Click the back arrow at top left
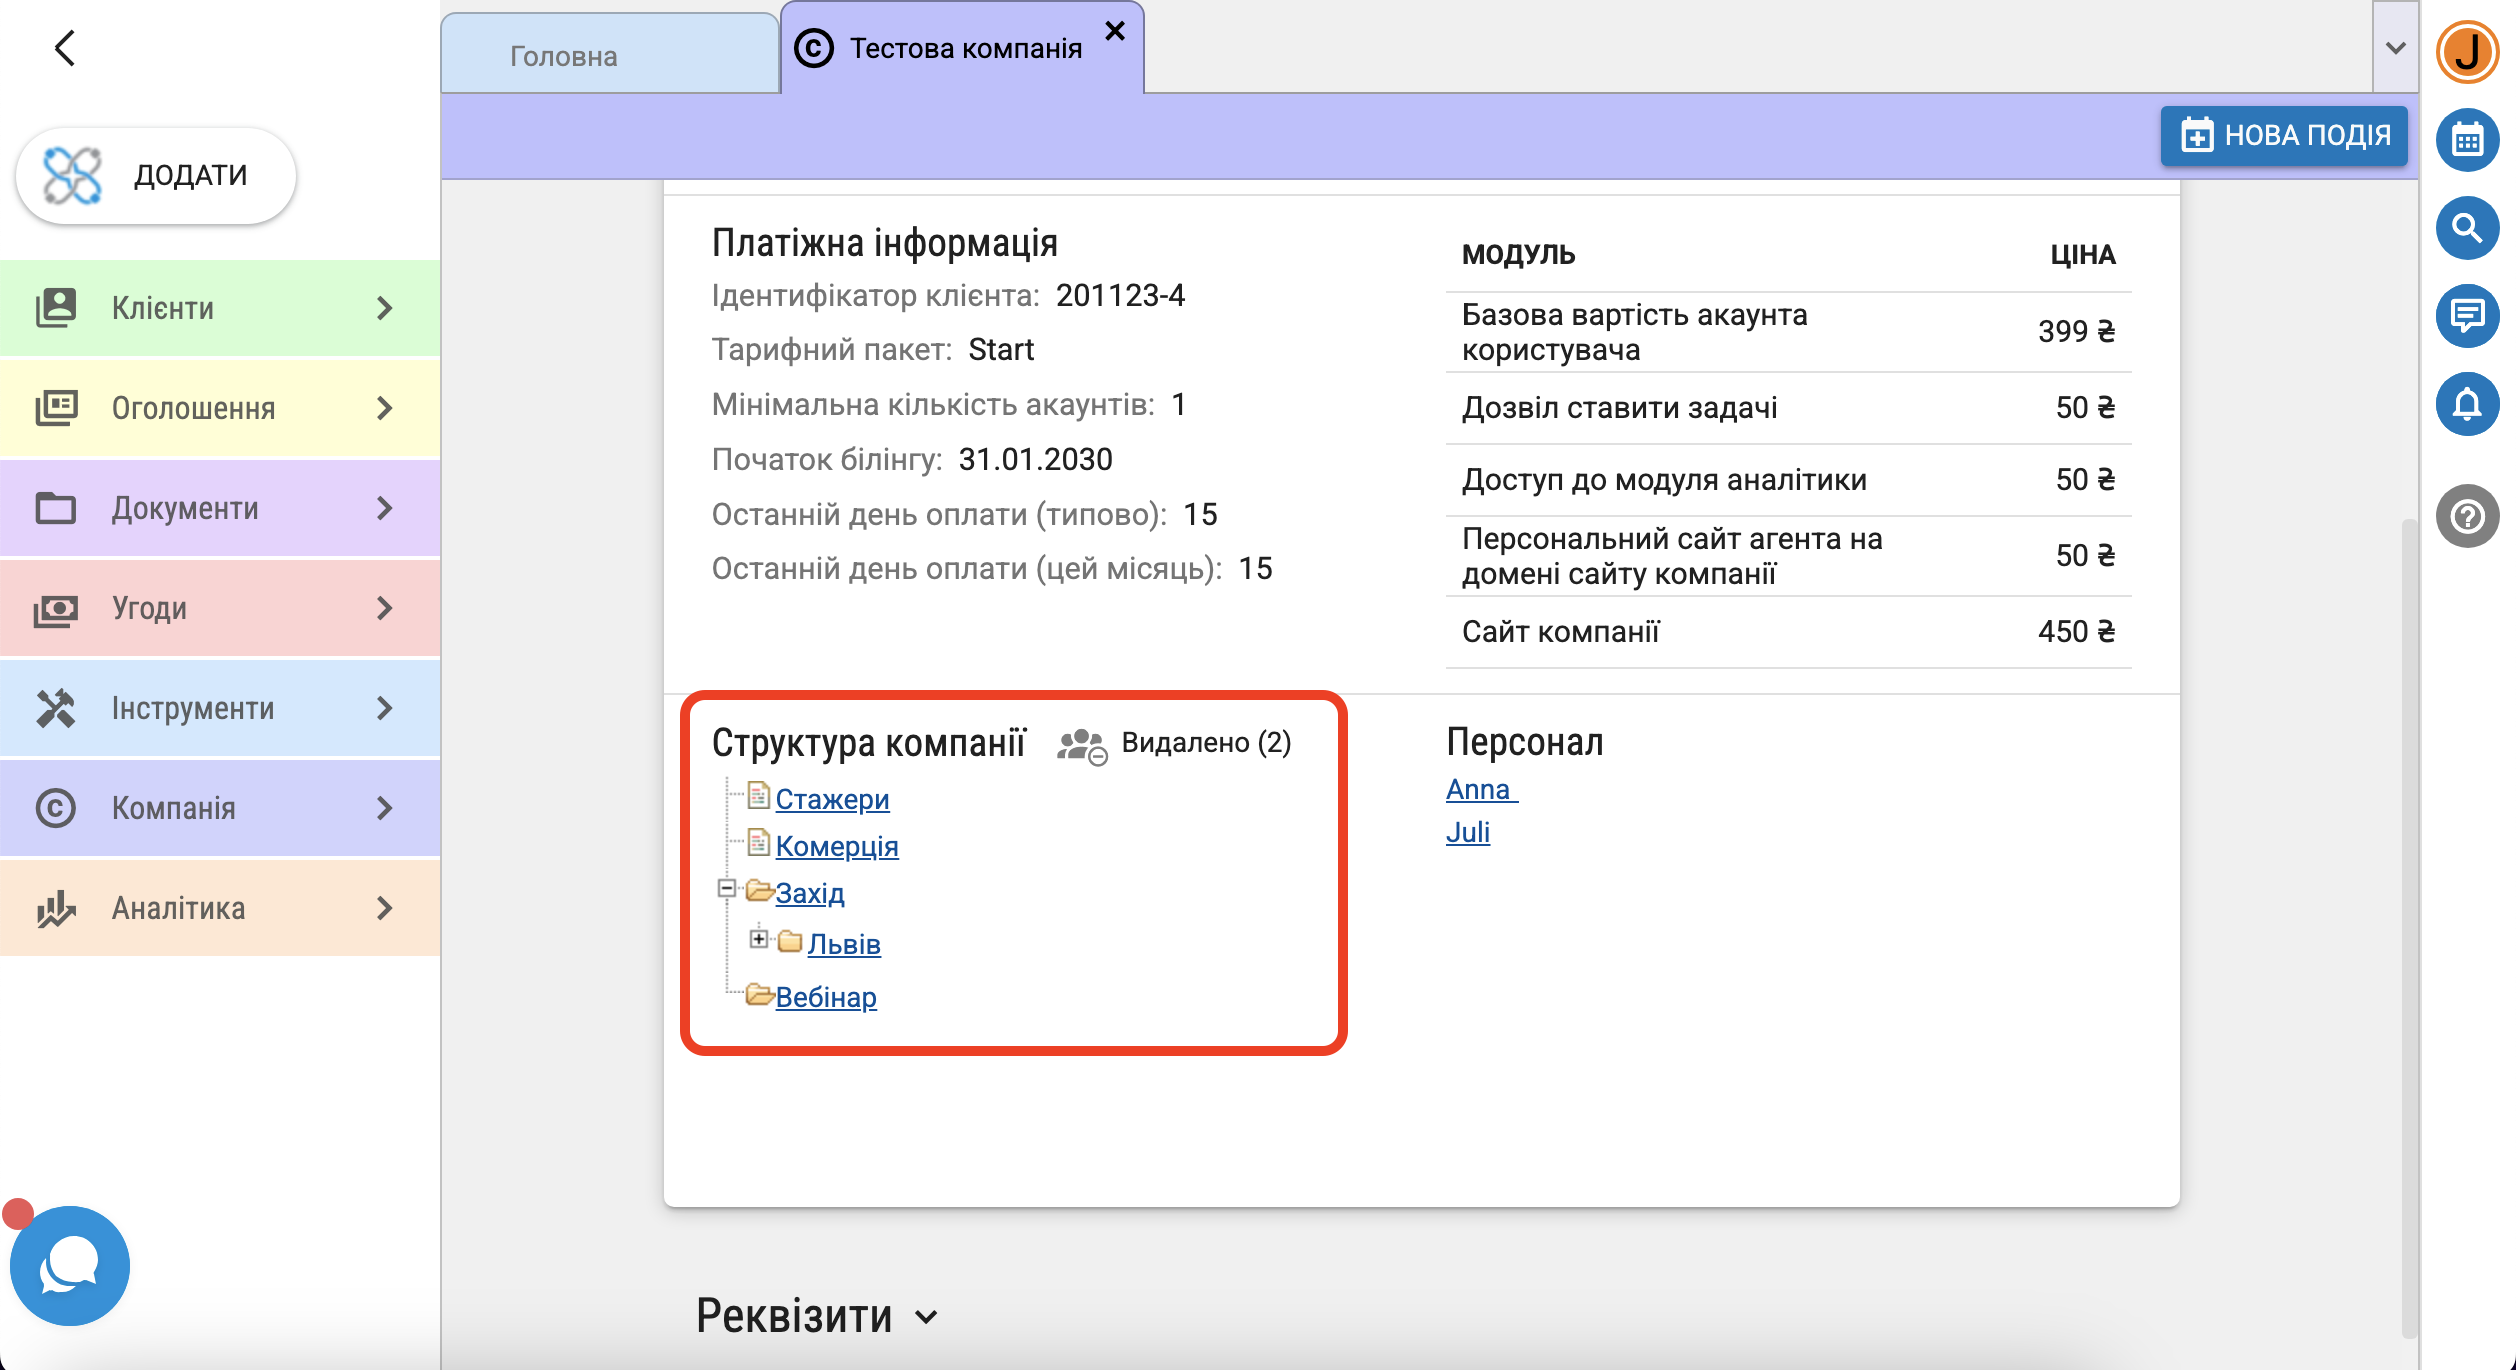This screenshot has width=2516, height=1370. click(65, 48)
